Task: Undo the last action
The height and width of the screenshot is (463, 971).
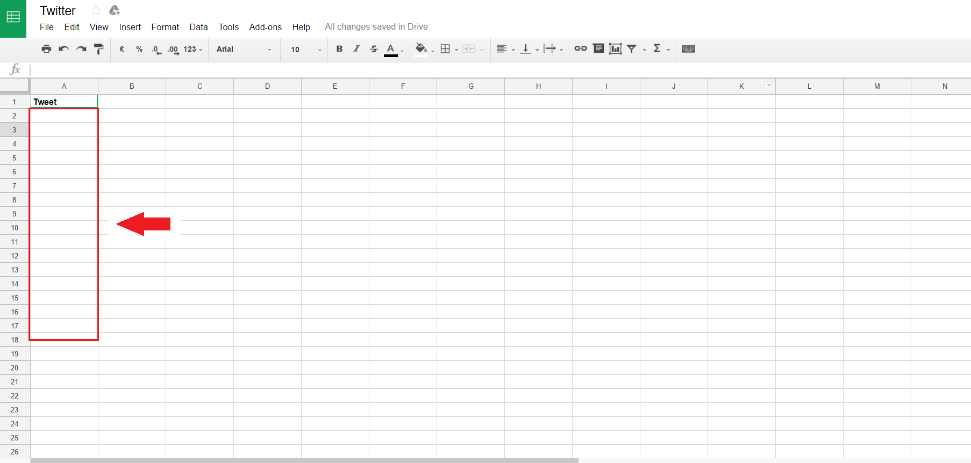Action: (x=64, y=48)
